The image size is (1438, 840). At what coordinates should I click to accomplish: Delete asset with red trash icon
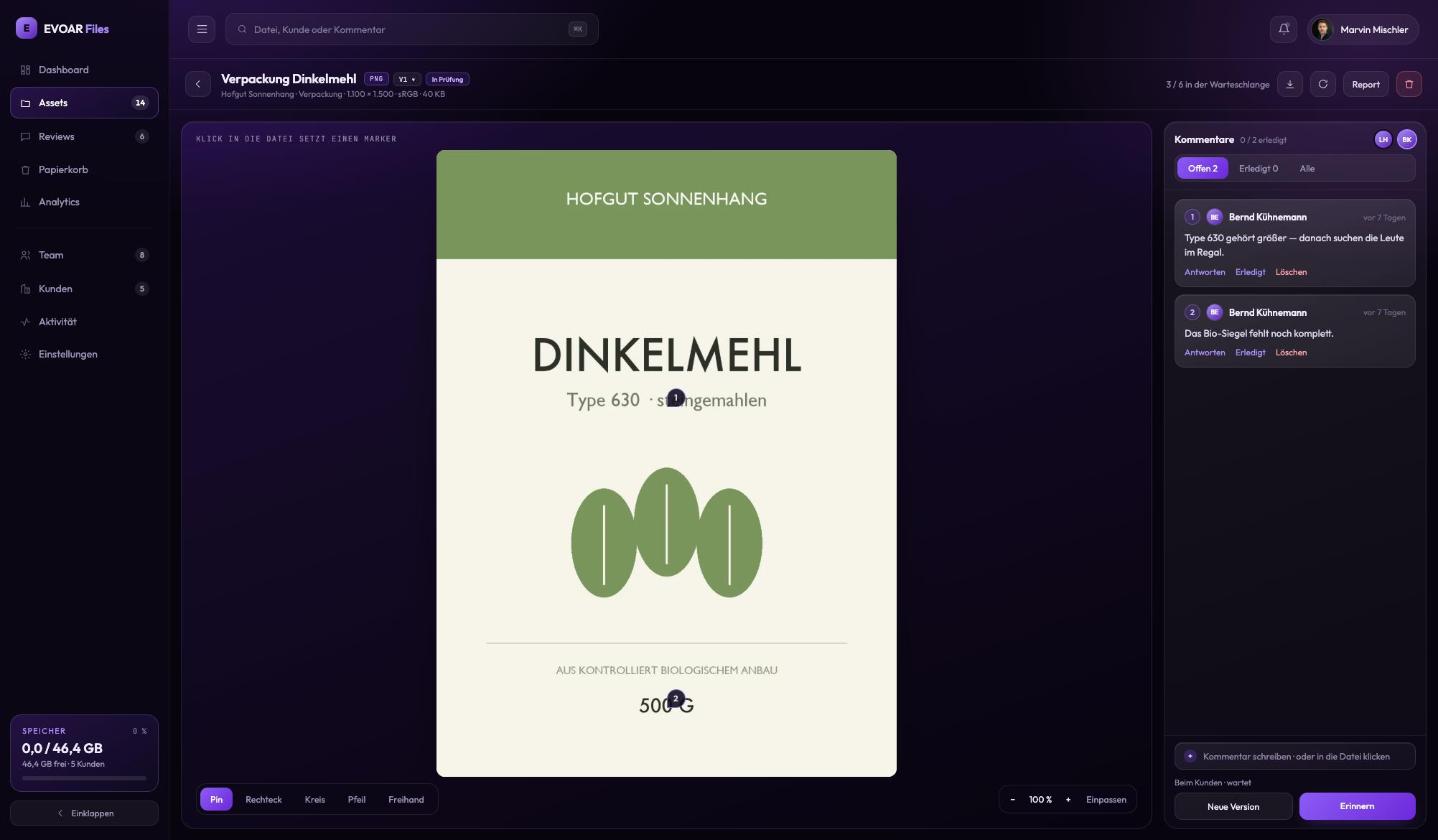(1409, 84)
